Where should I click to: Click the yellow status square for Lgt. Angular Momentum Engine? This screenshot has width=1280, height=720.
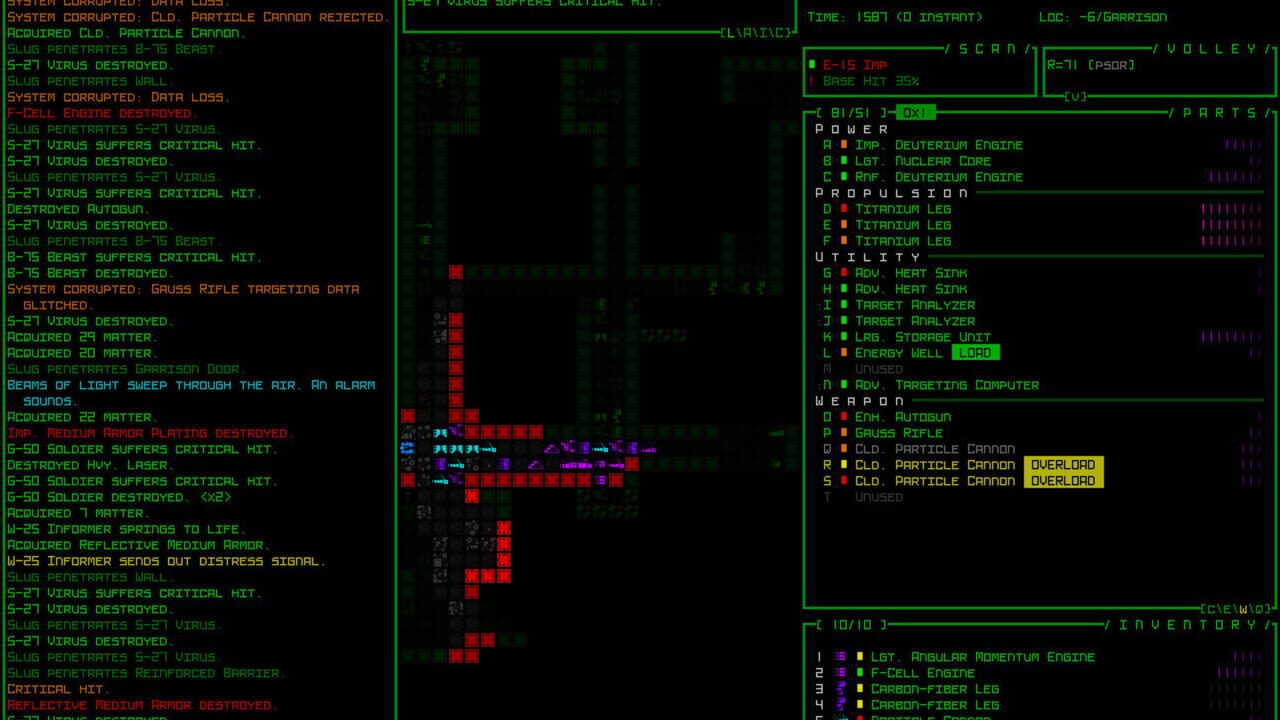tap(860, 657)
